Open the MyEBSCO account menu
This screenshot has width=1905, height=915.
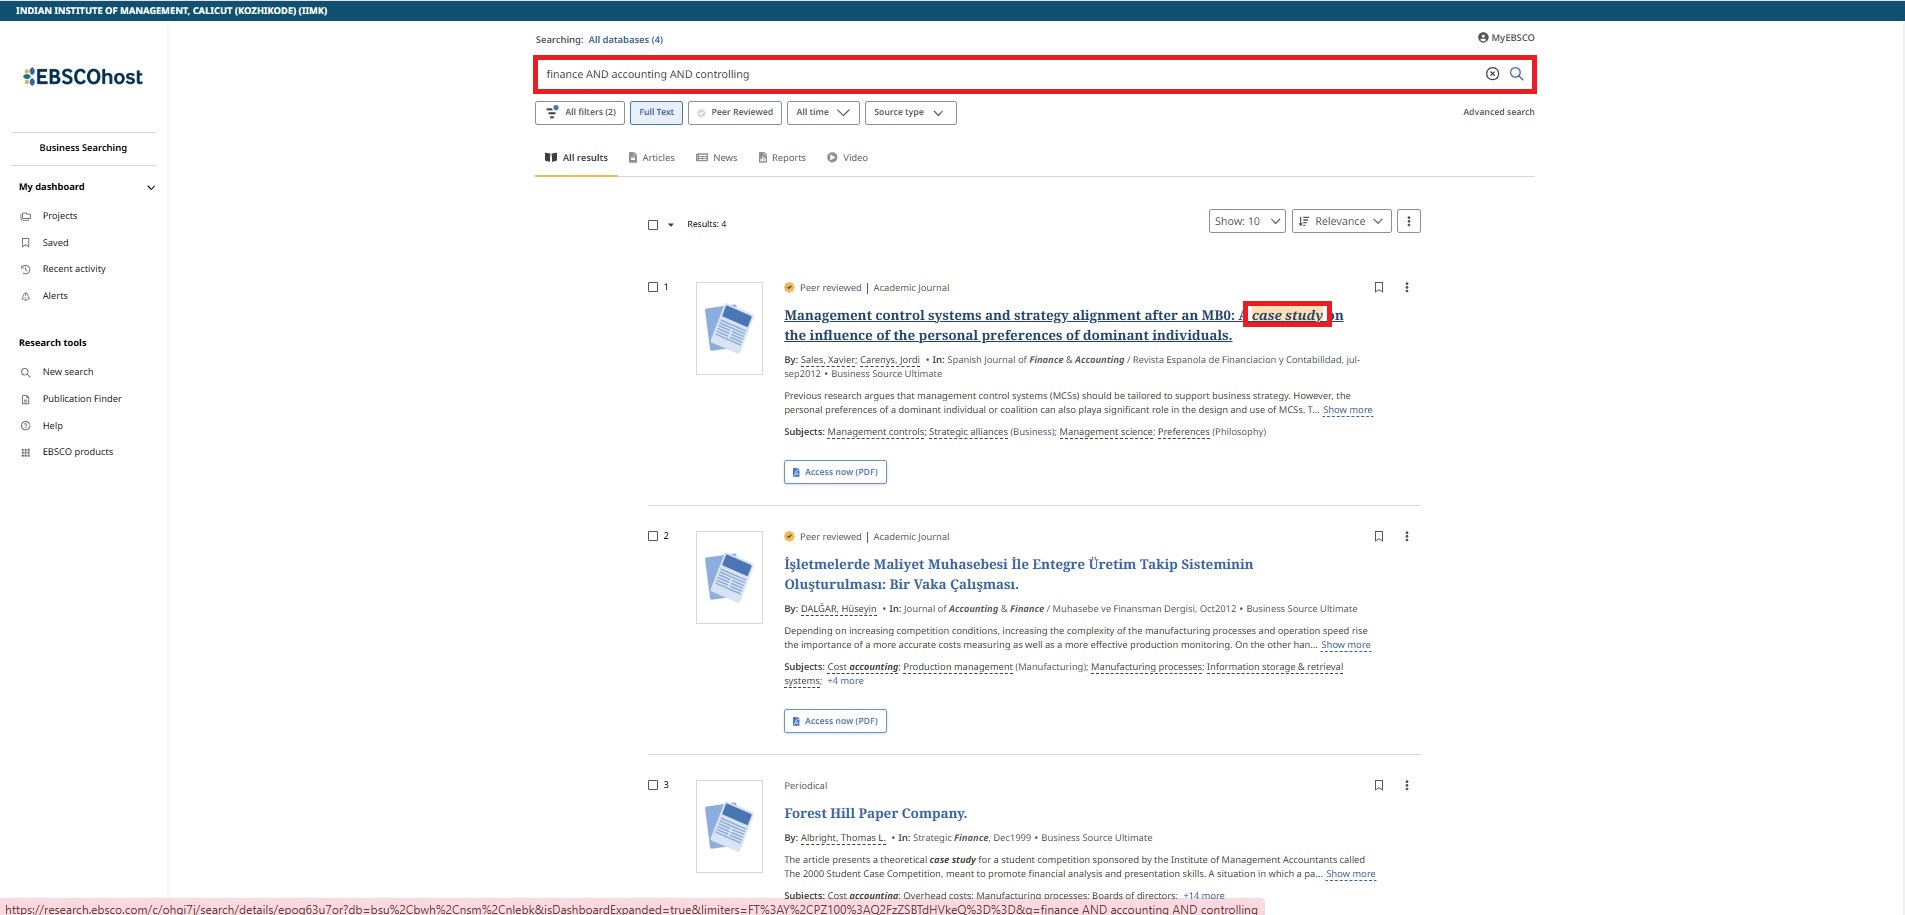1506,38
